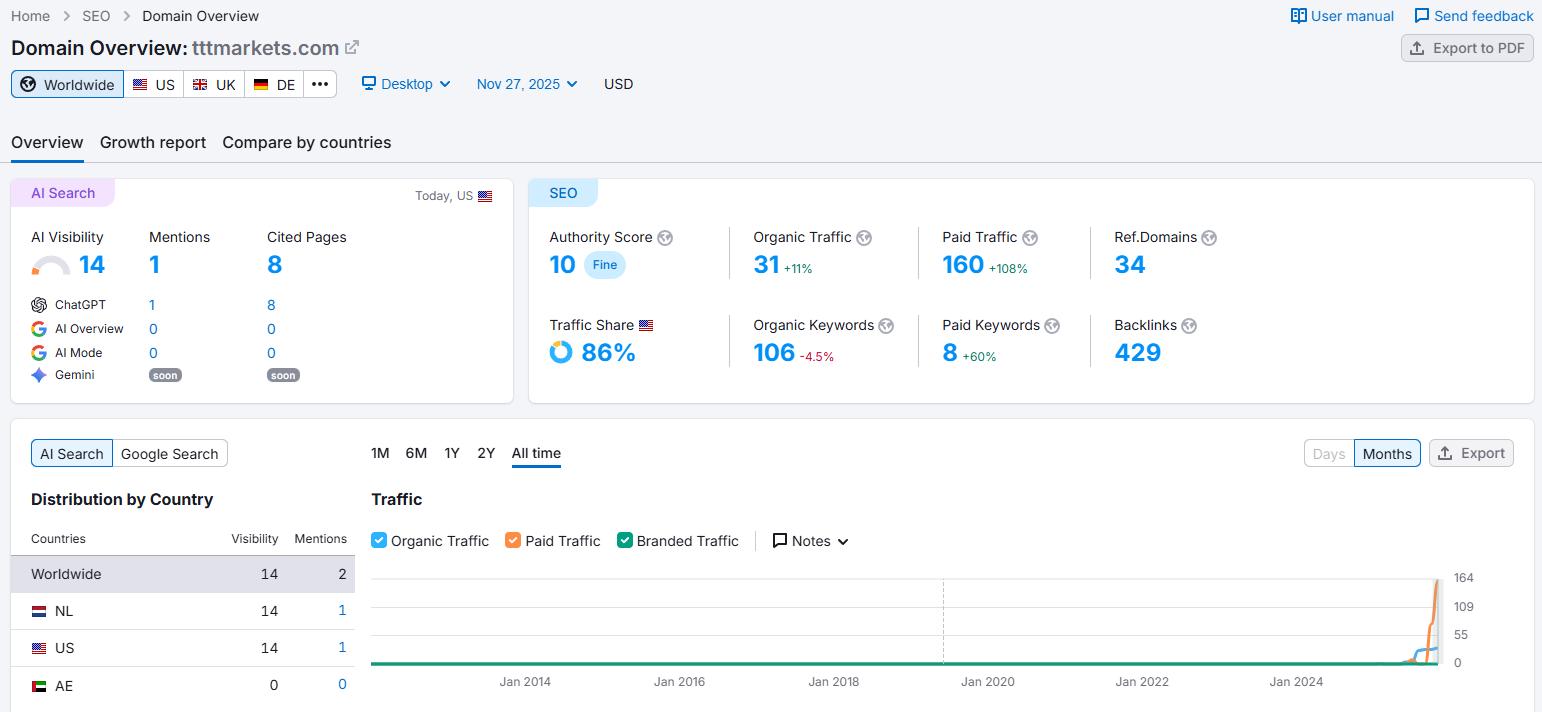Screen dimensions: 1542x712
Task: Open the Compare by countries tab
Action: point(307,142)
